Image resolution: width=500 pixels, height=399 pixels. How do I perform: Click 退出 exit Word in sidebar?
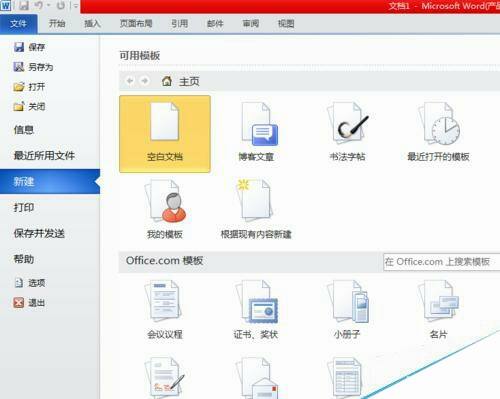29,303
